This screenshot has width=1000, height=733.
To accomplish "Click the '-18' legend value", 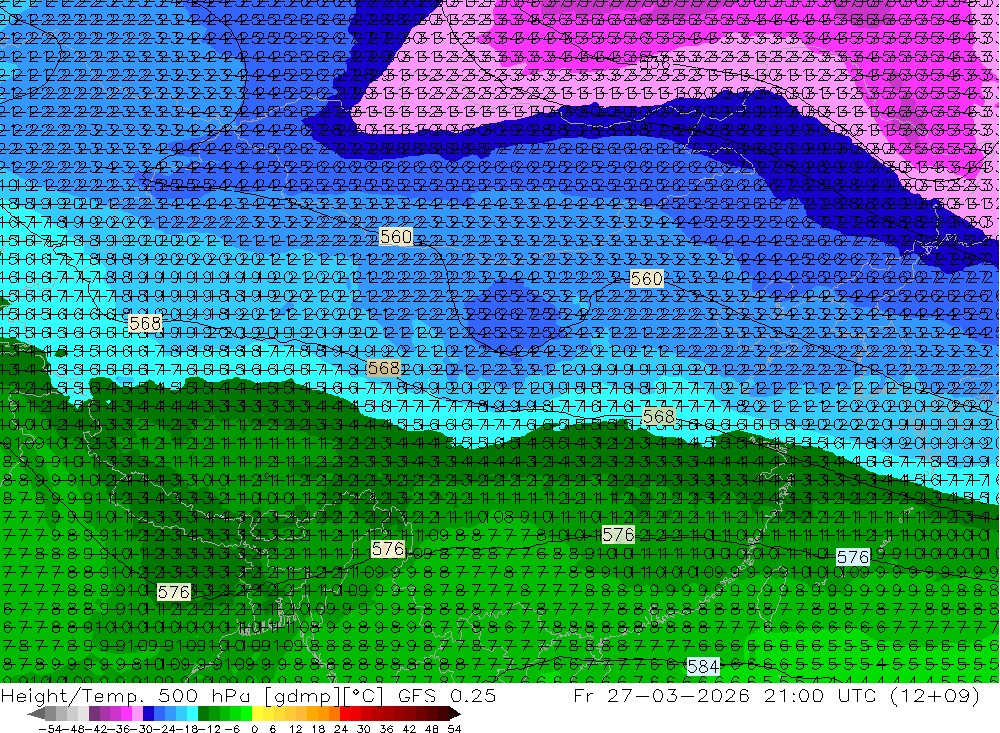I will click(188, 729).
